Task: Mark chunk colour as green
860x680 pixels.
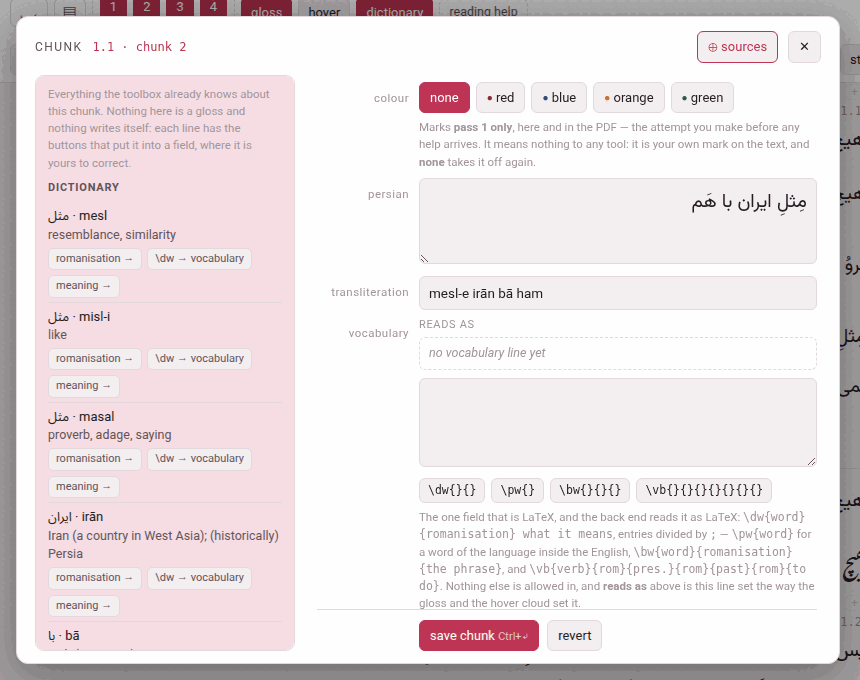Action: tap(702, 98)
